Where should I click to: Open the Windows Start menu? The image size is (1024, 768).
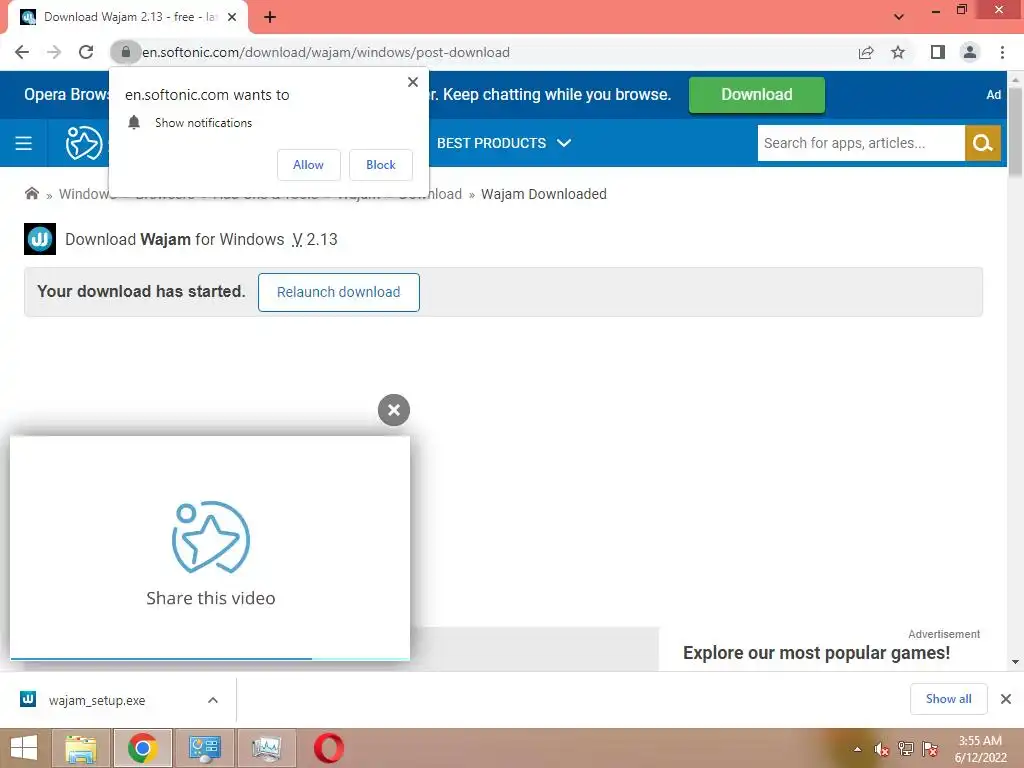(24, 748)
